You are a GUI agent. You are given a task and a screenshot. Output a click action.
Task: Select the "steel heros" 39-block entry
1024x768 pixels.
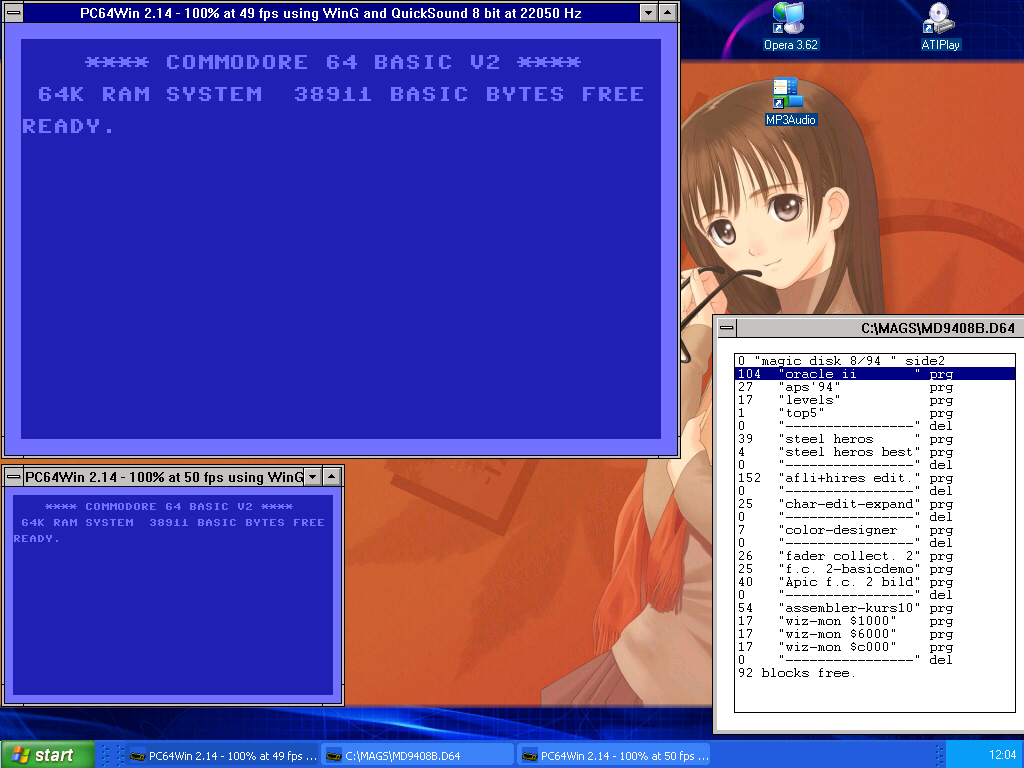tap(875, 439)
